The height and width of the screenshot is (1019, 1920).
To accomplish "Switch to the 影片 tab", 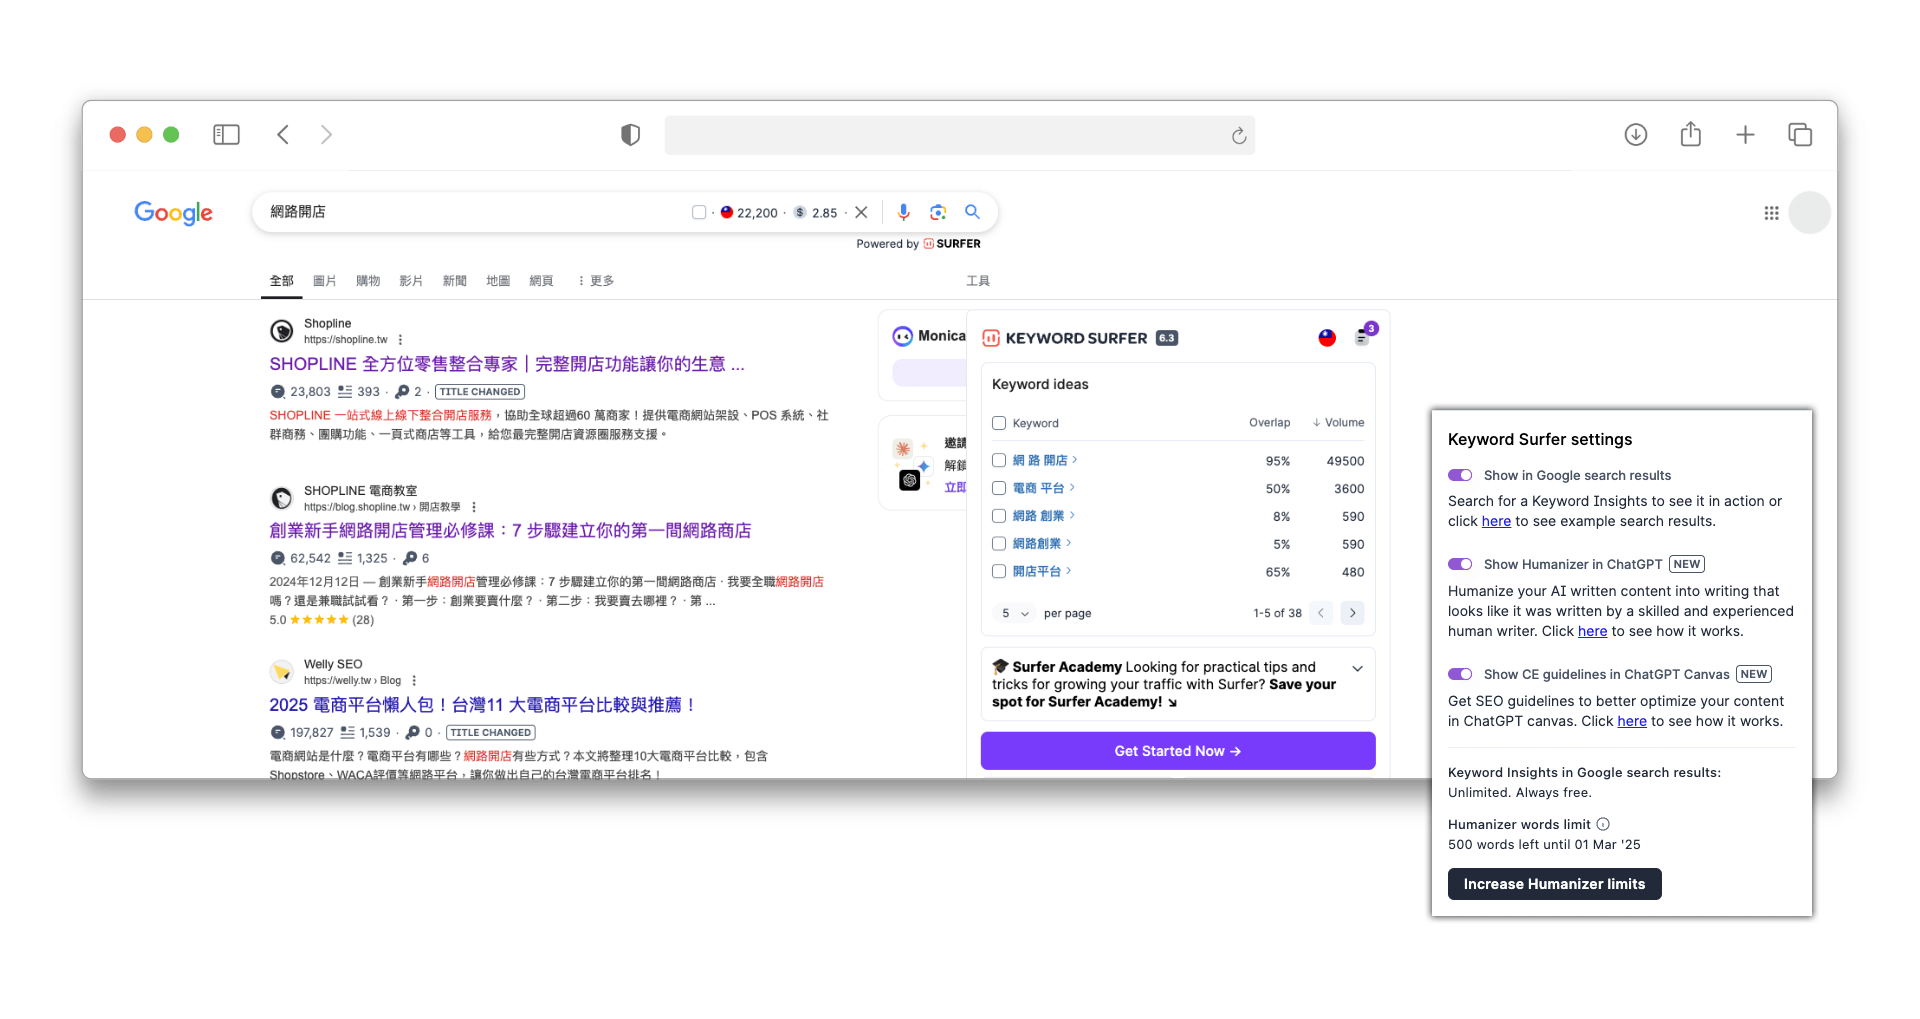I will (411, 281).
